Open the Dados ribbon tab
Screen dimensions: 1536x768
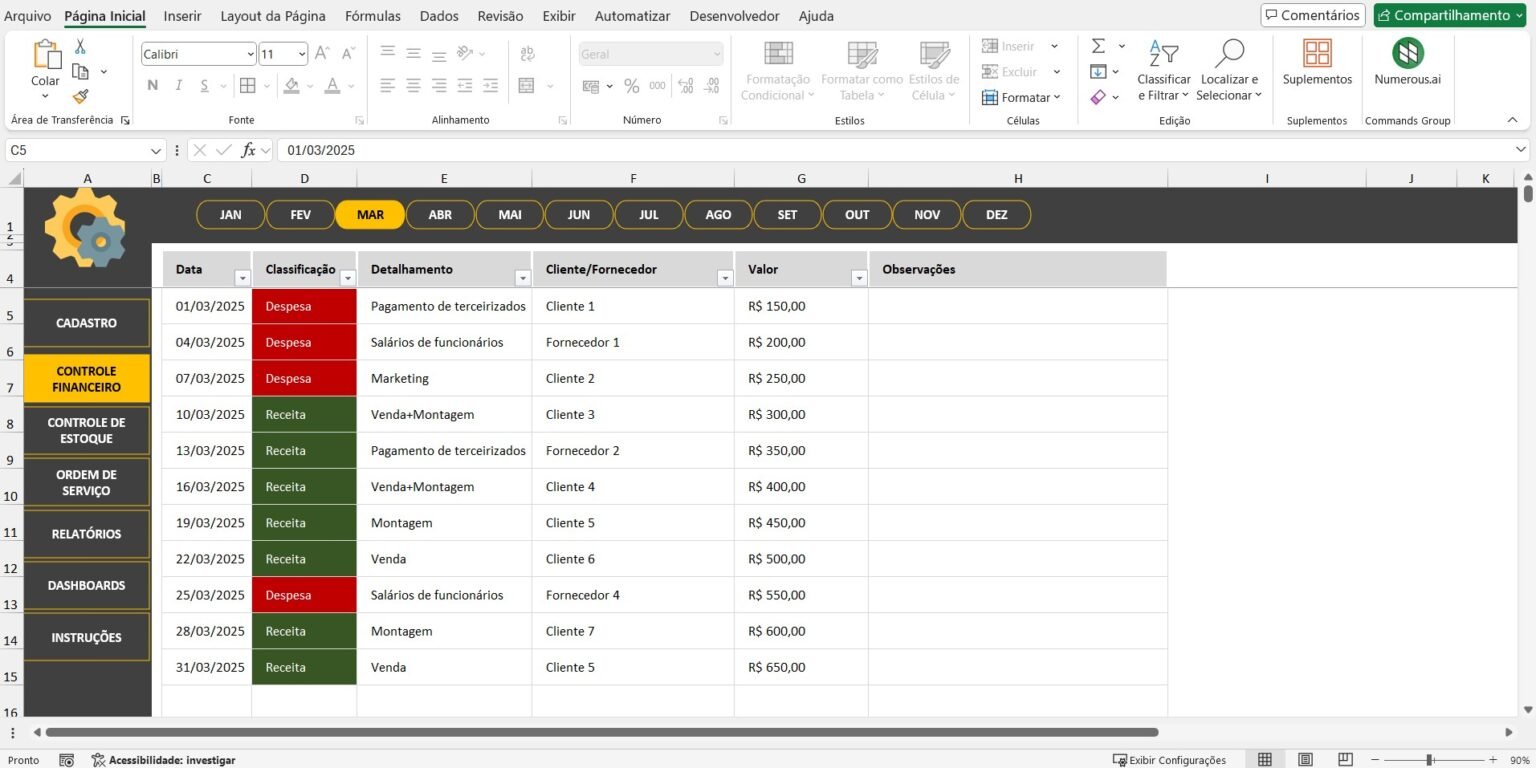439,16
